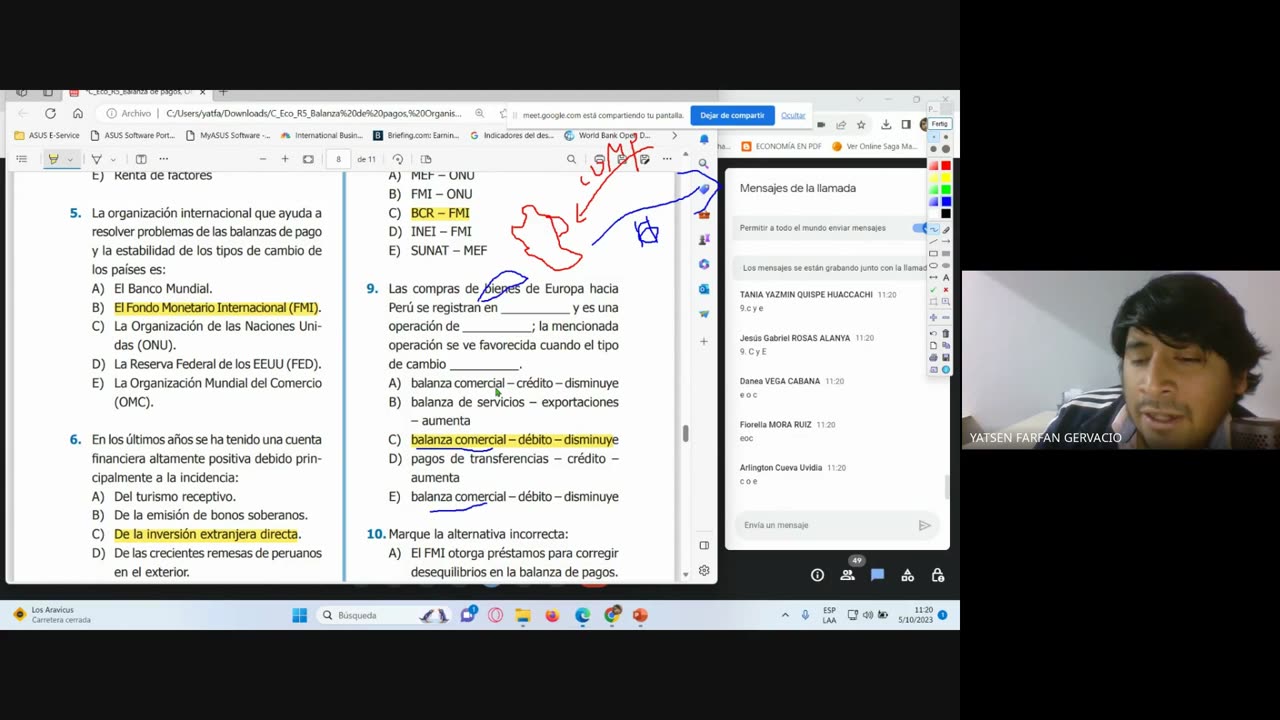1280x720 pixels.
Task: Open ECONOMÍA EN PDF bookmark
Action: tap(781, 146)
